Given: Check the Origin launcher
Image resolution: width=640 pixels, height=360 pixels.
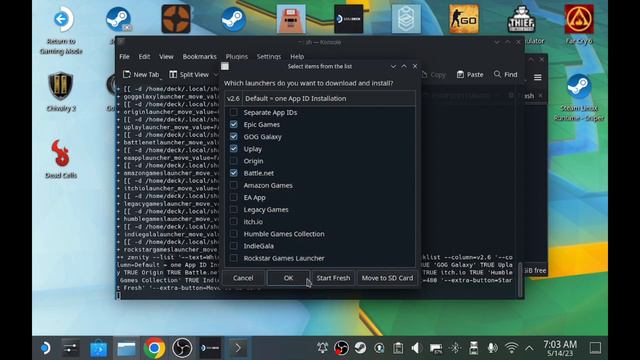Looking at the screenshot, I should (233, 161).
